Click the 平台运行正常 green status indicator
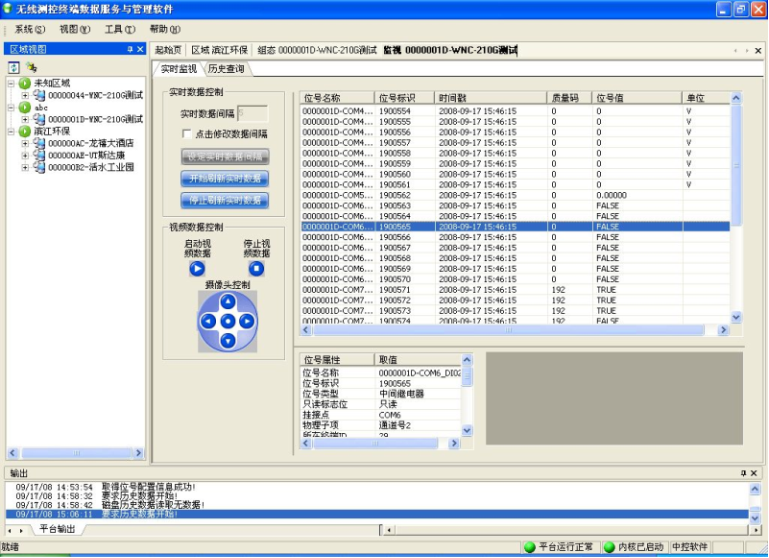This screenshot has width=769, height=558. [529, 547]
